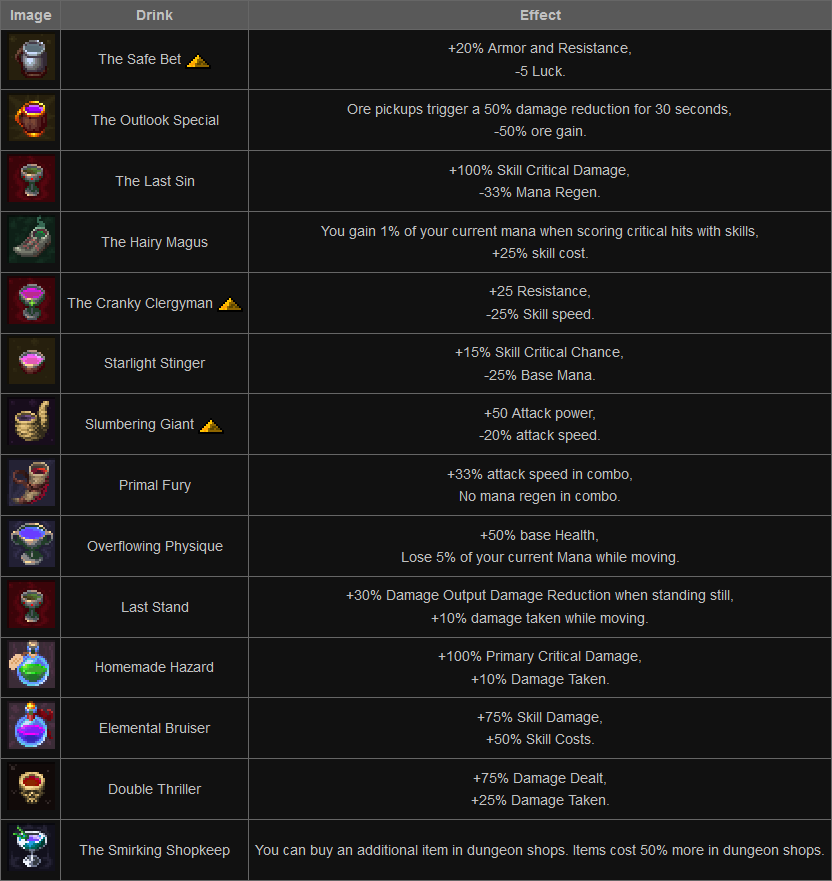Screen dimensions: 832x881
Task: Click the Overflowing Physique goblet icon
Action: (x=32, y=546)
